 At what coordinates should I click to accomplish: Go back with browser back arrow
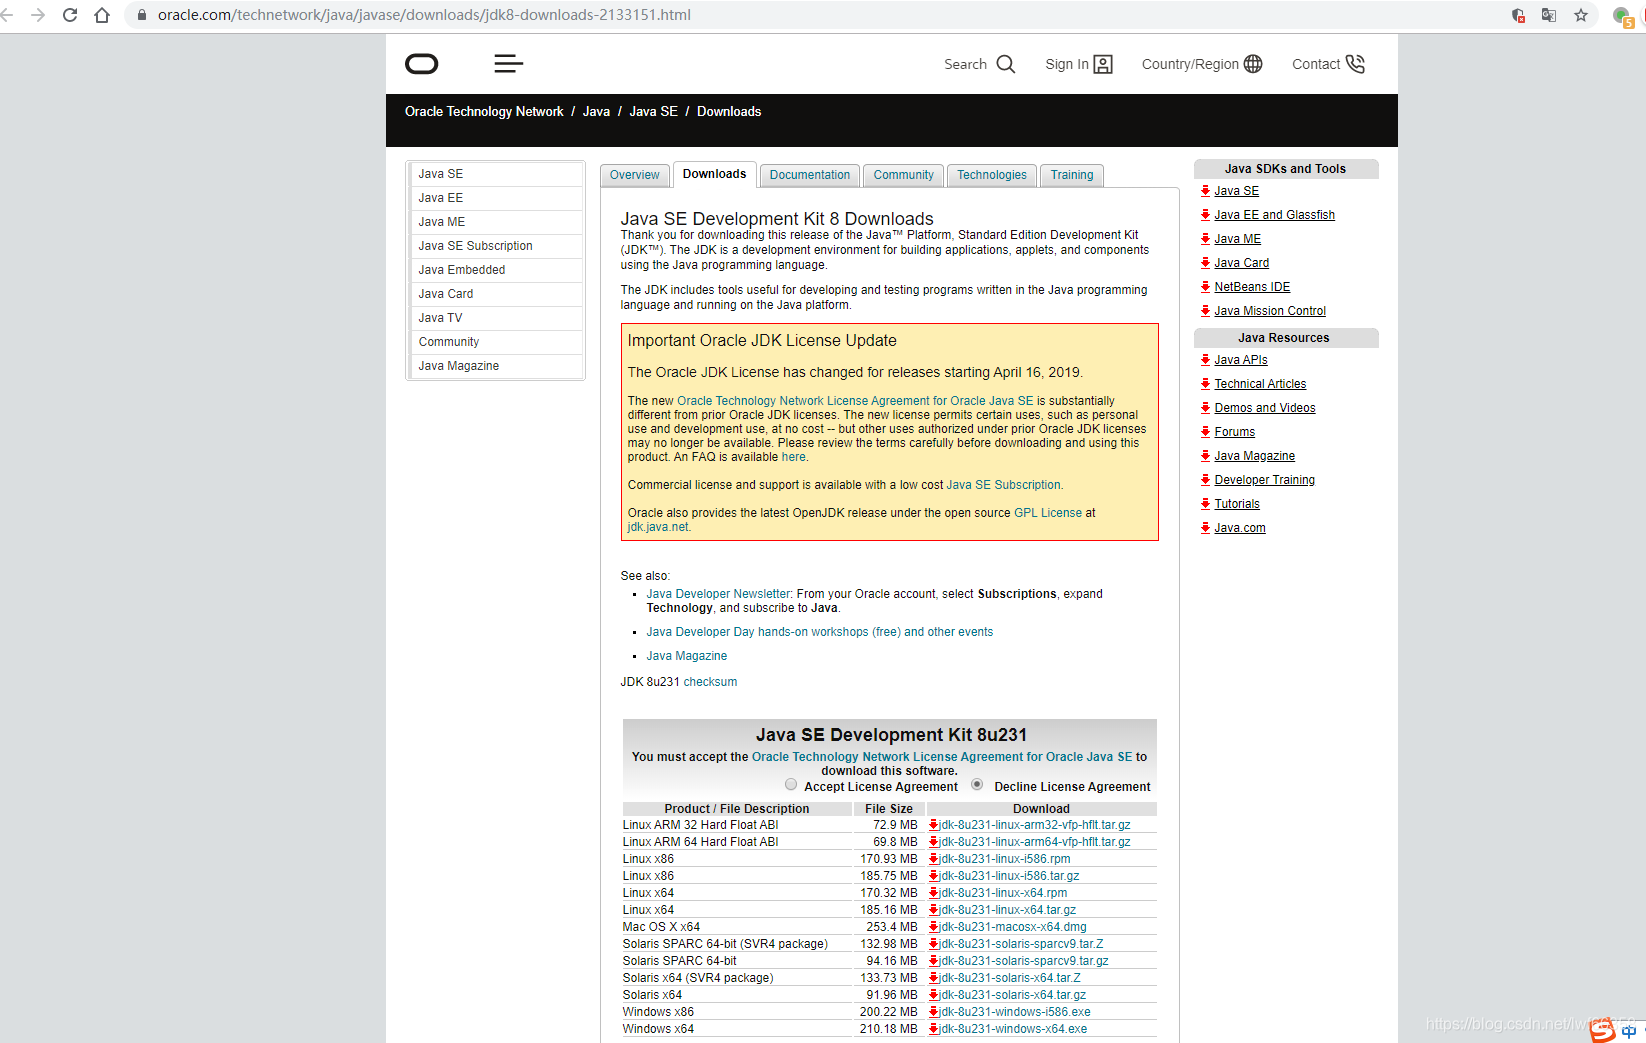tap(7, 15)
